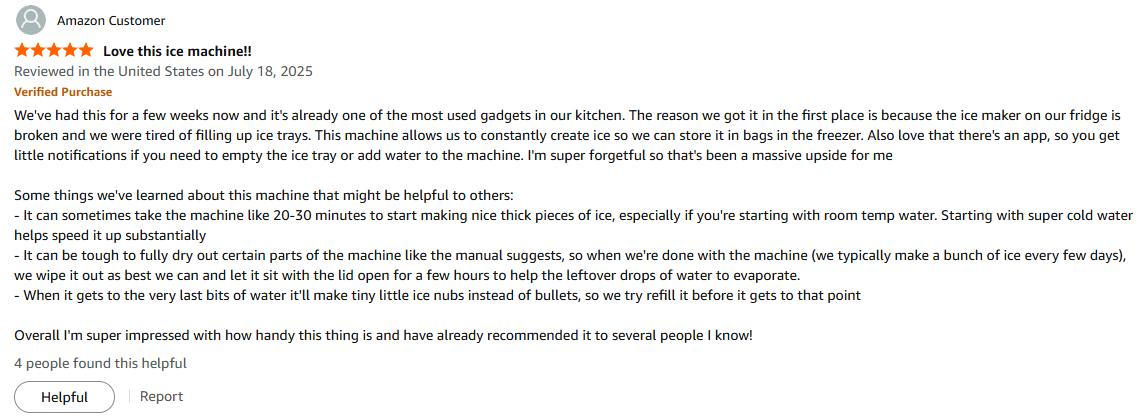Screen dimensions: 1144x417
Task: Click the opening paragraph starting "We've had this"
Action: (x=400, y=116)
